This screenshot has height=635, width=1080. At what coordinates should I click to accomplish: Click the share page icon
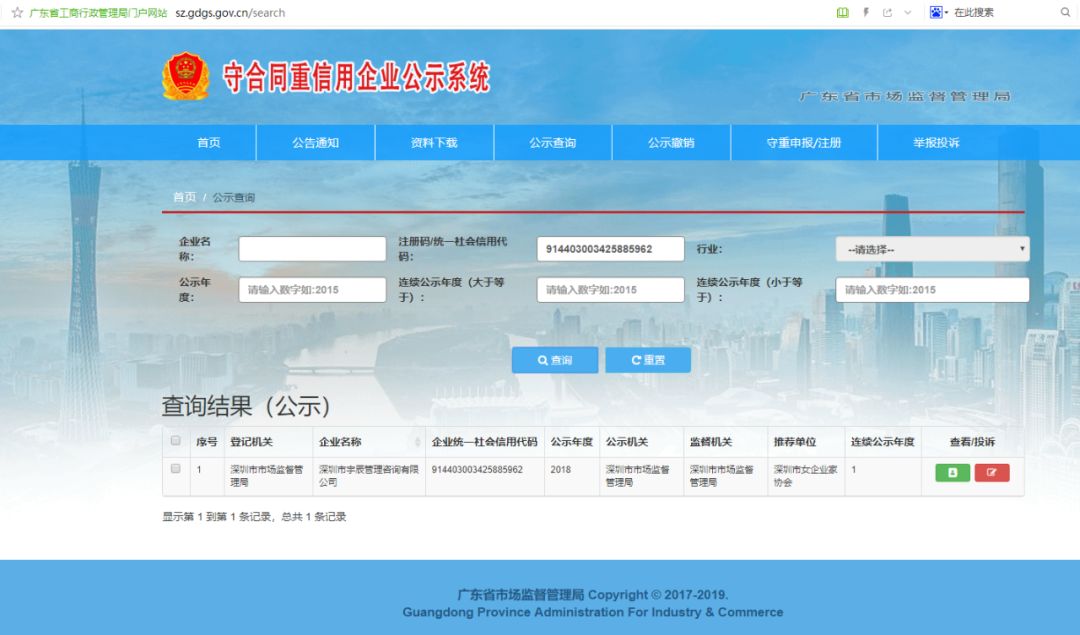[888, 12]
